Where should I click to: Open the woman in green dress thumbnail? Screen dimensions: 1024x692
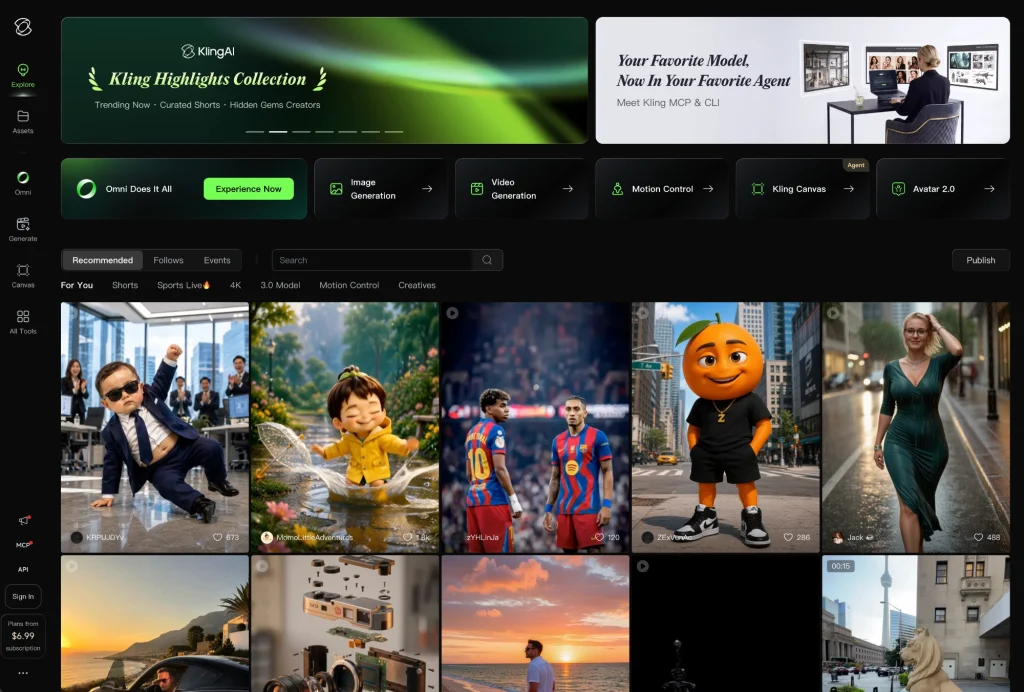tap(916, 427)
